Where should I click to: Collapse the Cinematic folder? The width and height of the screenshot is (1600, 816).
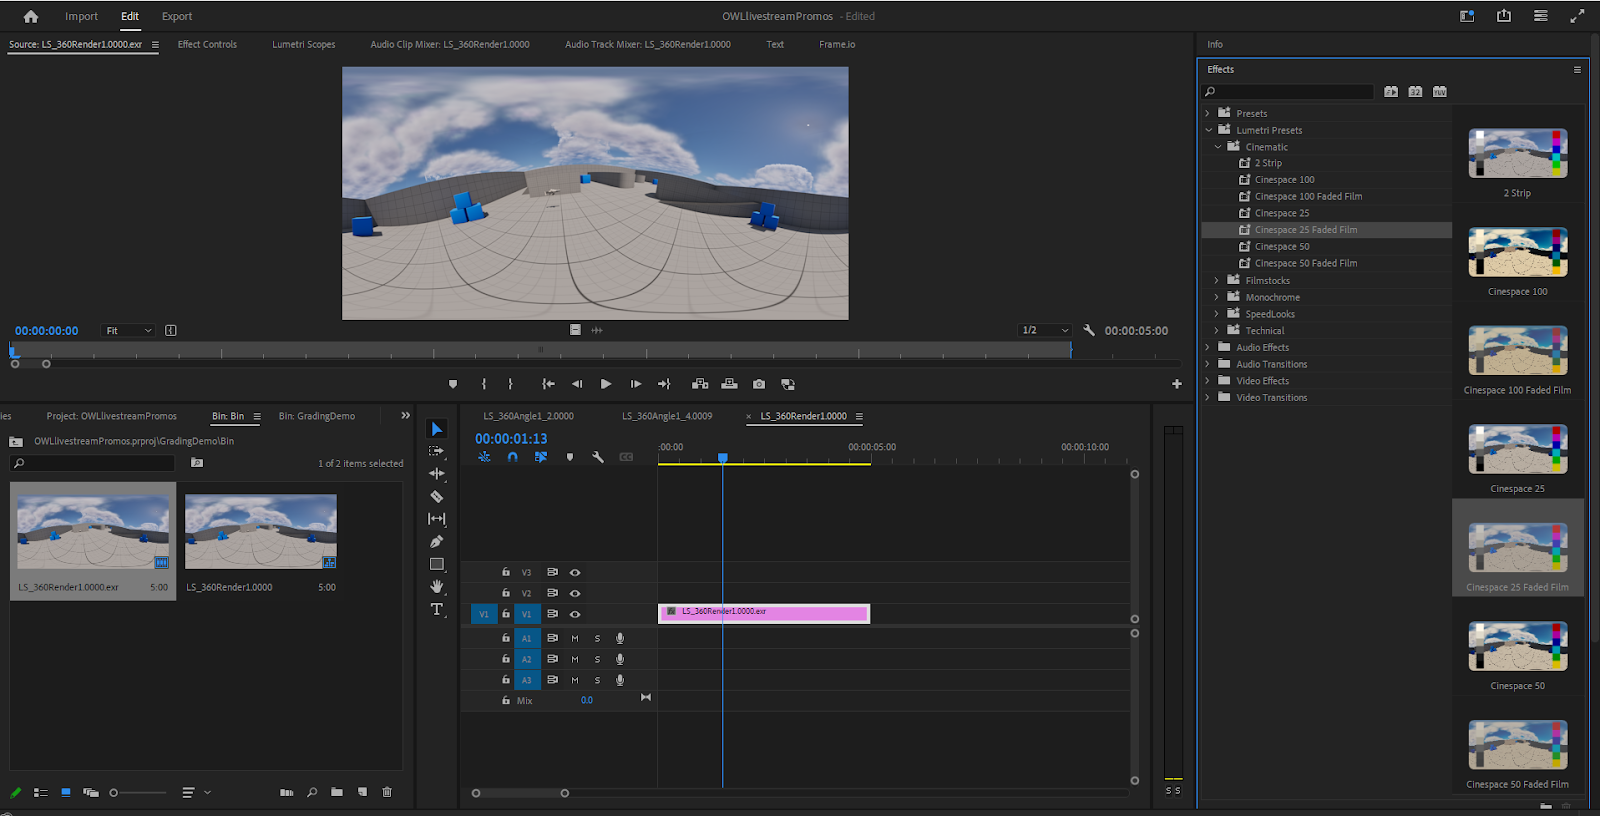coord(1218,147)
